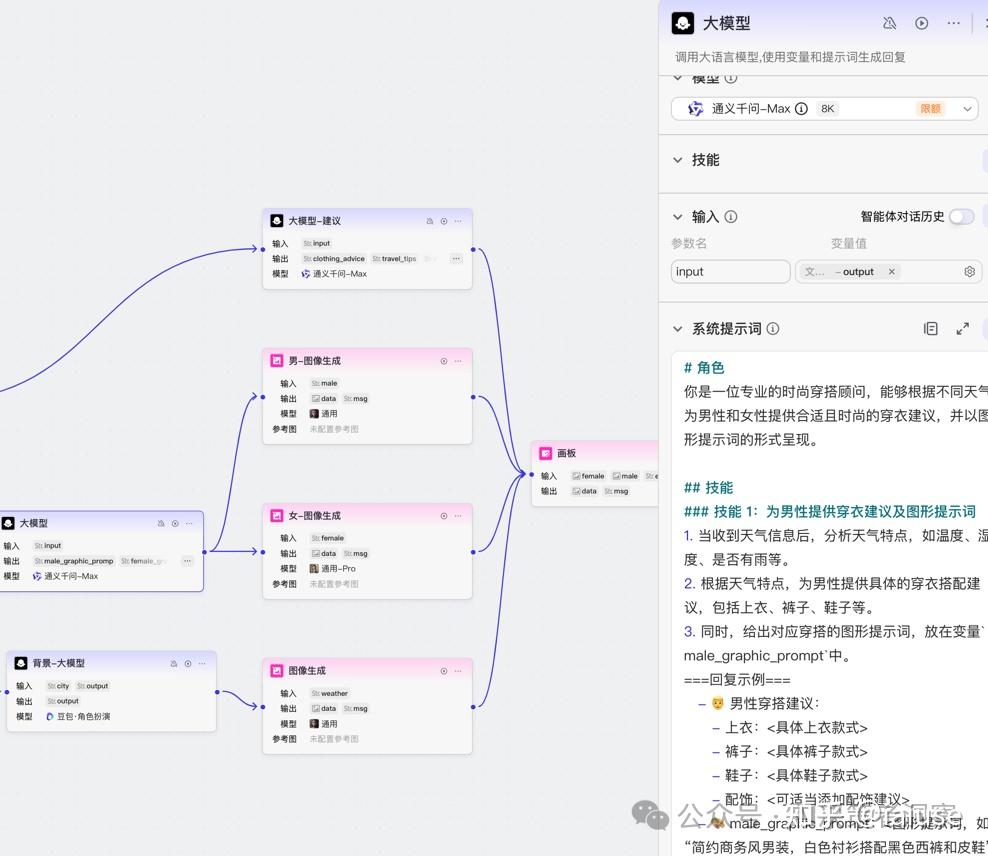Viewport: 988px width, 856px height.
Task: Click the 限额 badge in the model selector
Action: click(x=930, y=109)
